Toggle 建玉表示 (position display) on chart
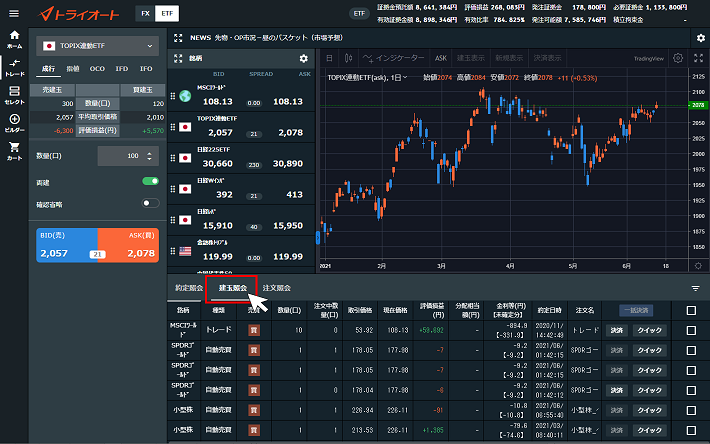The width and height of the screenshot is (710, 444). tap(470, 58)
